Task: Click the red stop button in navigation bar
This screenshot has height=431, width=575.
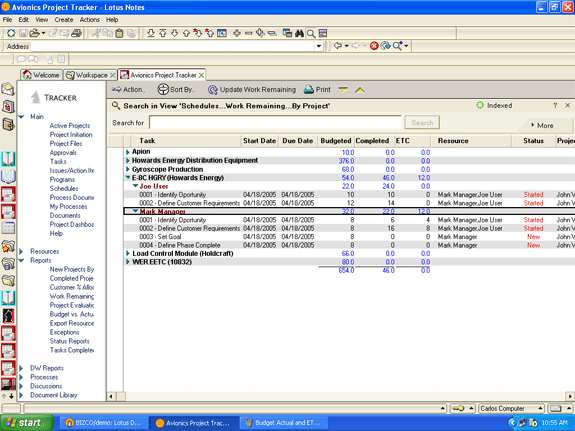Action: click(x=374, y=46)
